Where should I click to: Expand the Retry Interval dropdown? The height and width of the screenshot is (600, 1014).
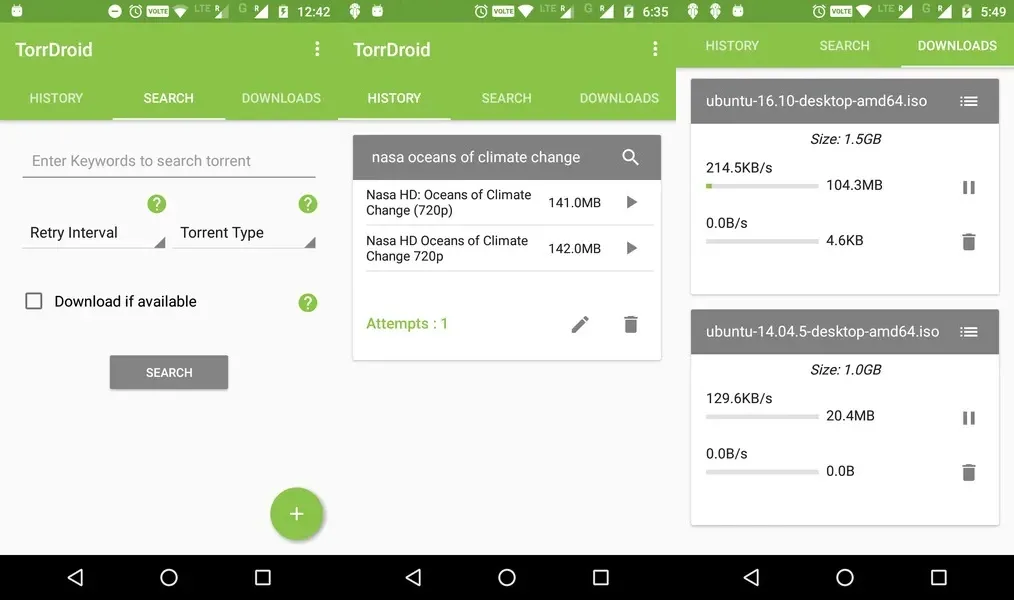click(x=94, y=233)
